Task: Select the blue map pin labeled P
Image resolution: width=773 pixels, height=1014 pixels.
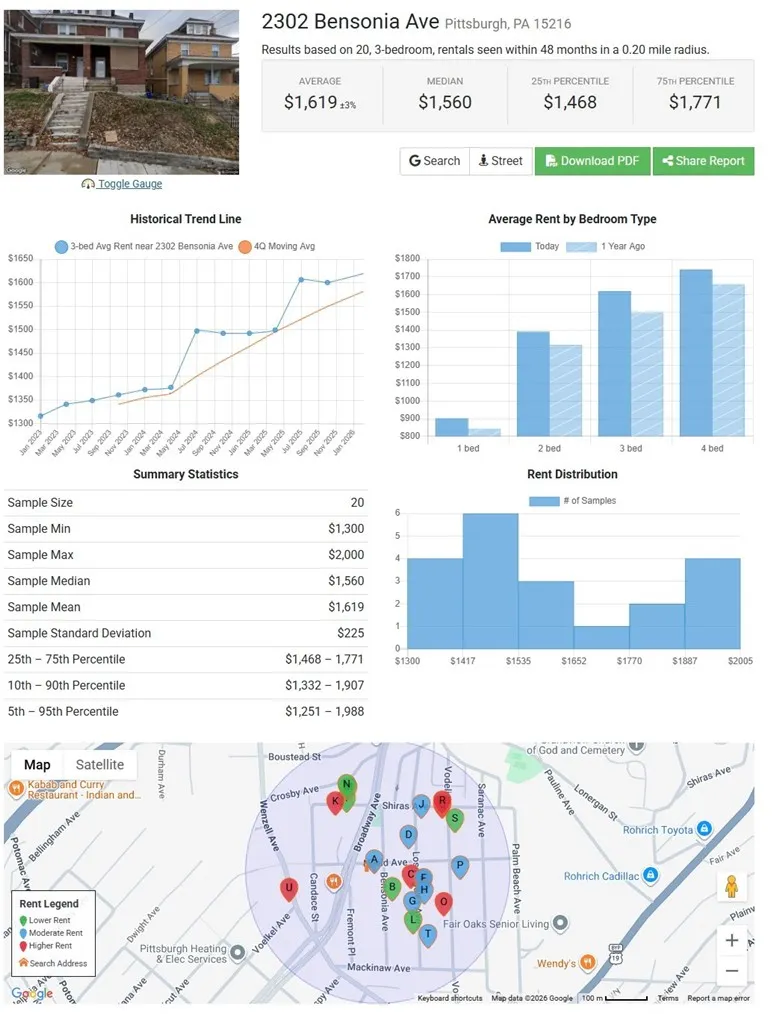Action: [459, 866]
